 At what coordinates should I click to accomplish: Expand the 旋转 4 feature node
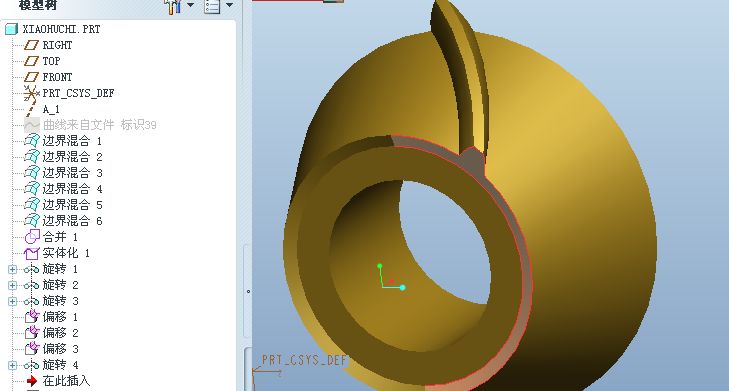(x=13, y=365)
